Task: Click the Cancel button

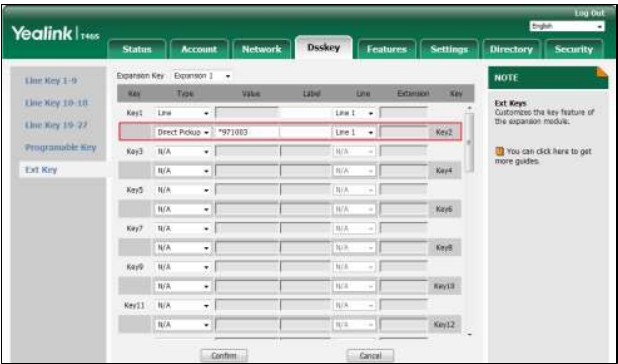Action: tap(370, 355)
